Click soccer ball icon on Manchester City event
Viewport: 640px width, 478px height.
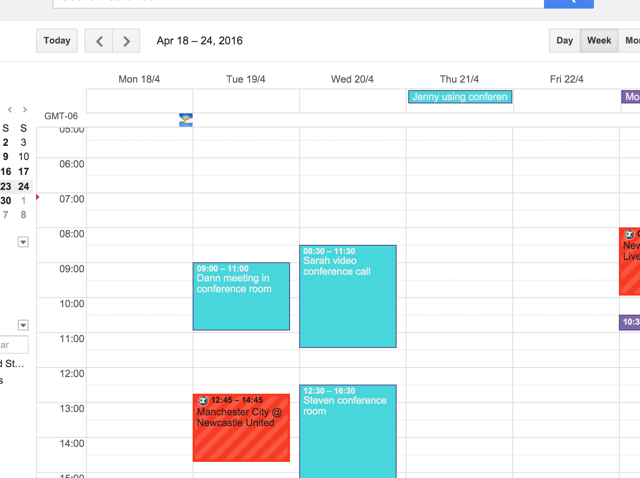click(203, 400)
